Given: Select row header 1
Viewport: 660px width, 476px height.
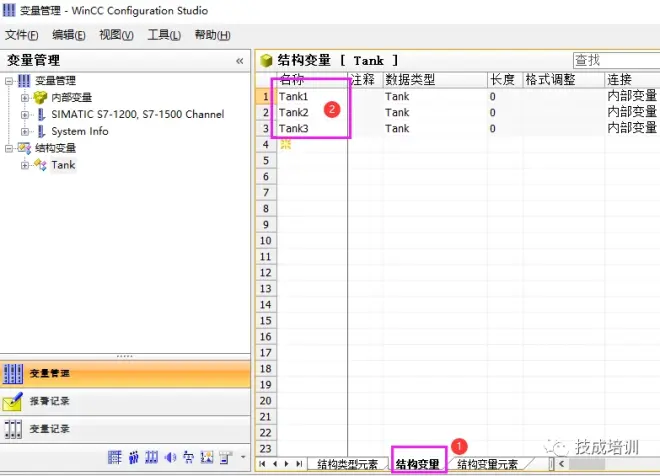Looking at the screenshot, I should pos(266,96).
